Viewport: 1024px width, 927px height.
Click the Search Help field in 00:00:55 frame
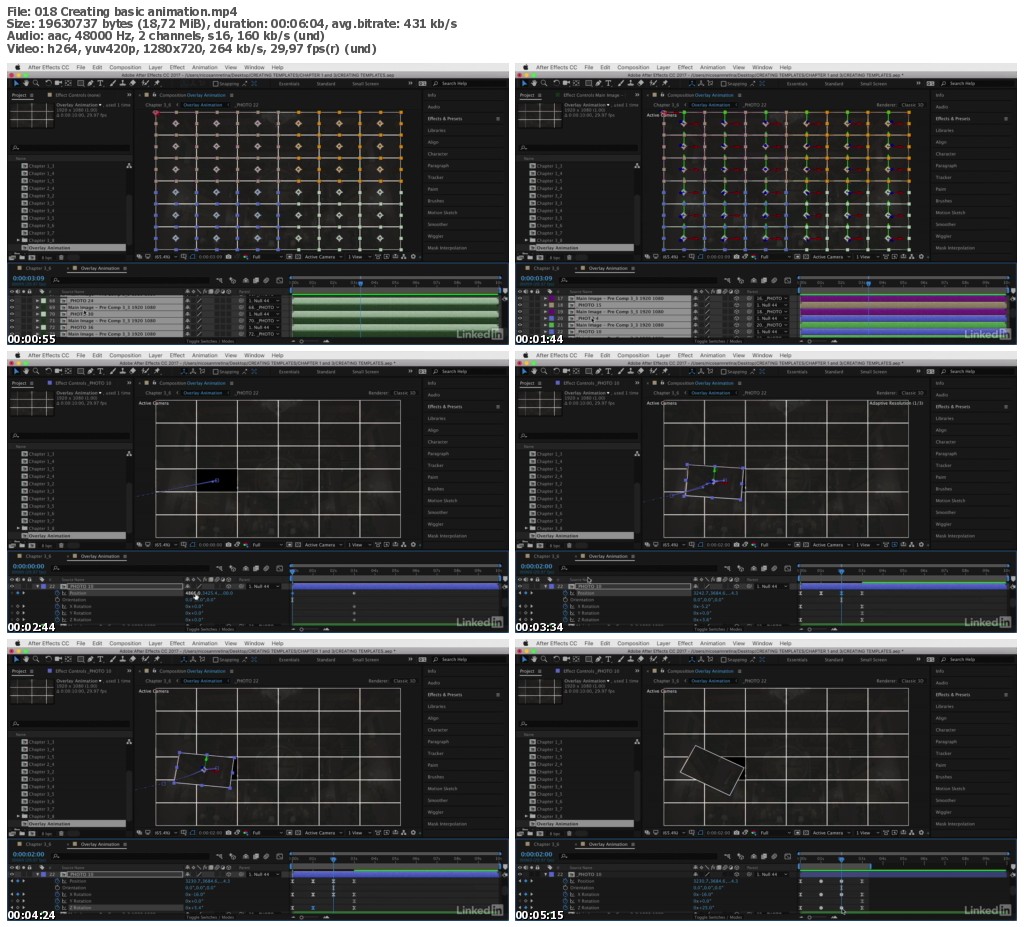pos(466,84)
